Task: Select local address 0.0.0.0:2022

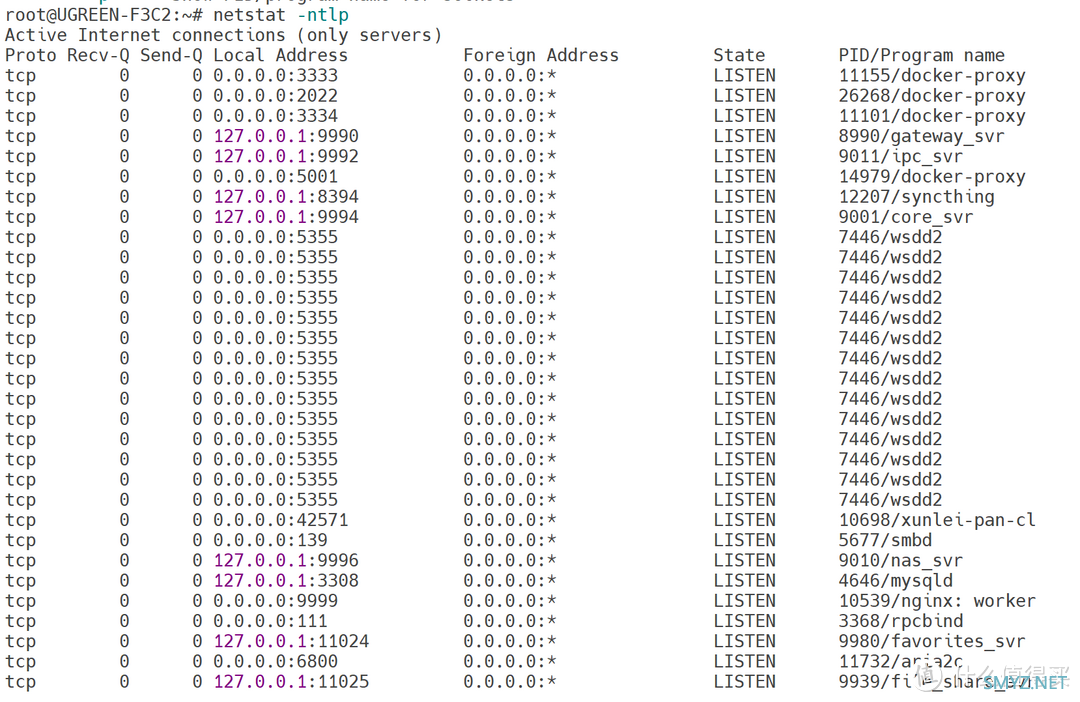Action: [276, 95]
